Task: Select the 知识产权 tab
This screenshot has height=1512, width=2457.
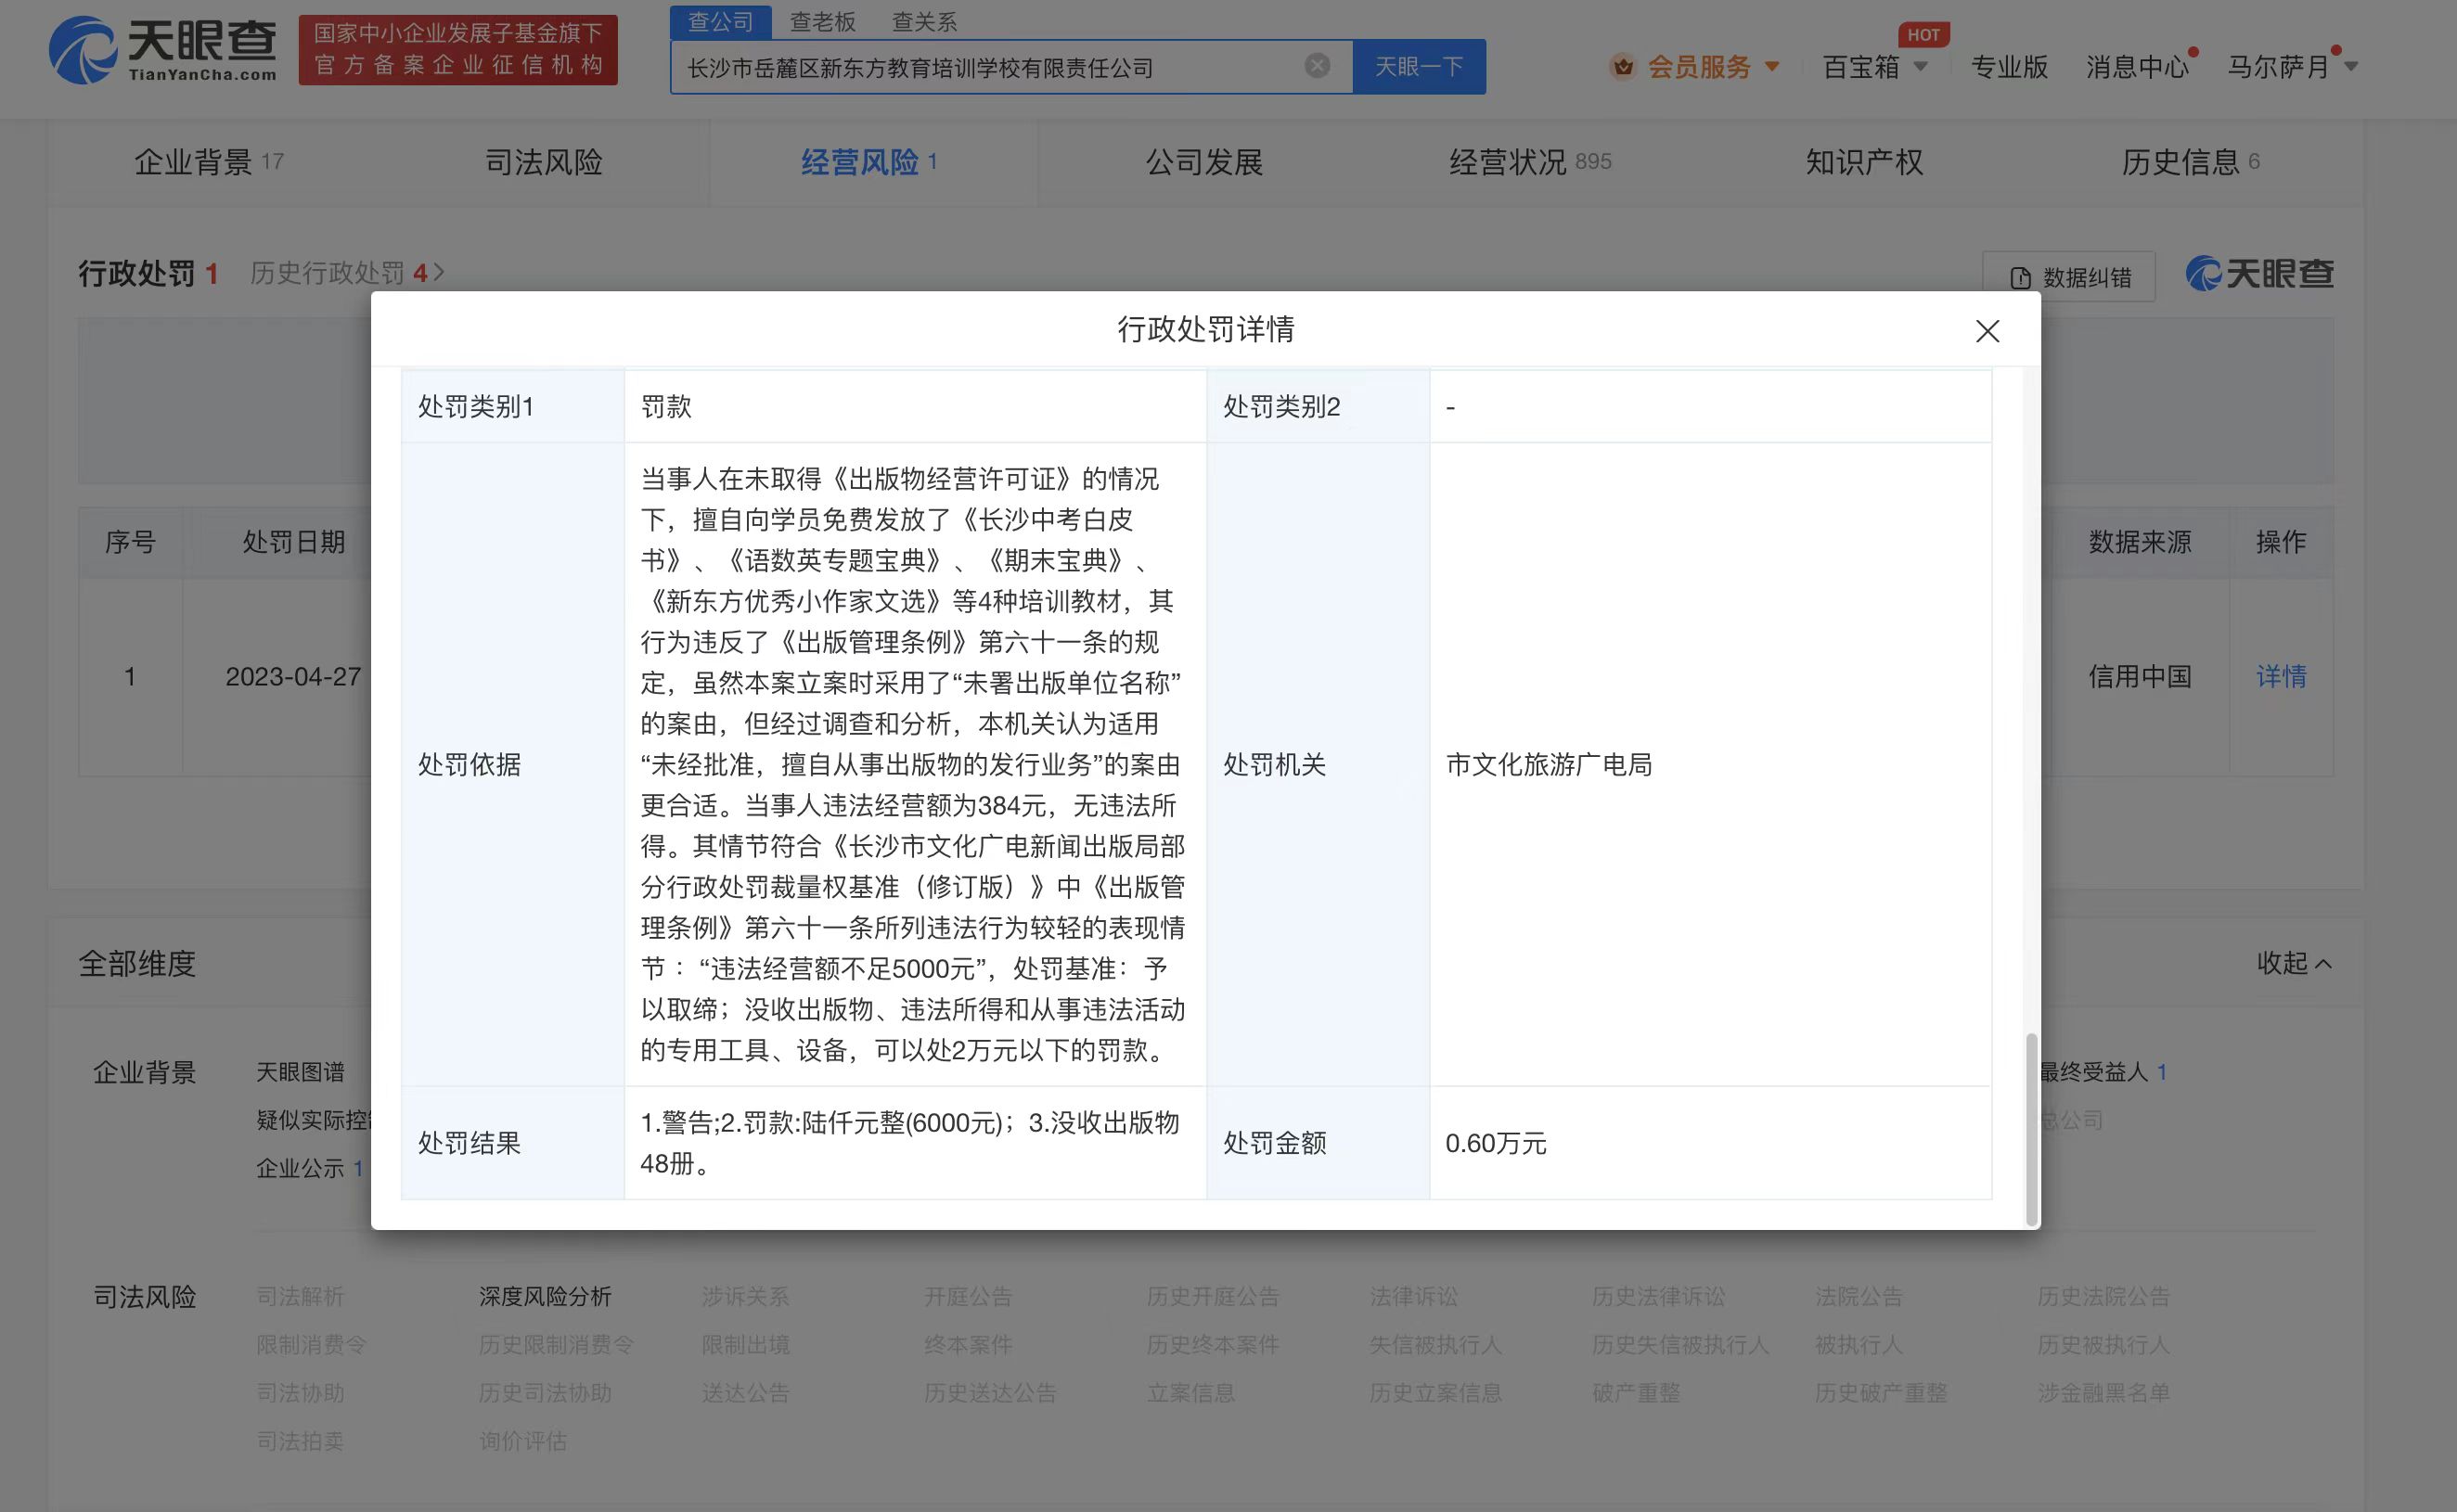Action: coord(1864,162)
